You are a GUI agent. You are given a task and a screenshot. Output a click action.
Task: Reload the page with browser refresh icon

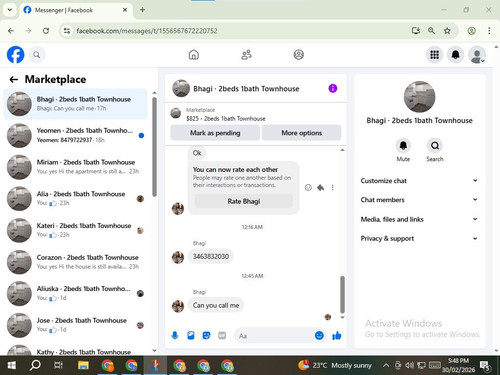[46, 31]
